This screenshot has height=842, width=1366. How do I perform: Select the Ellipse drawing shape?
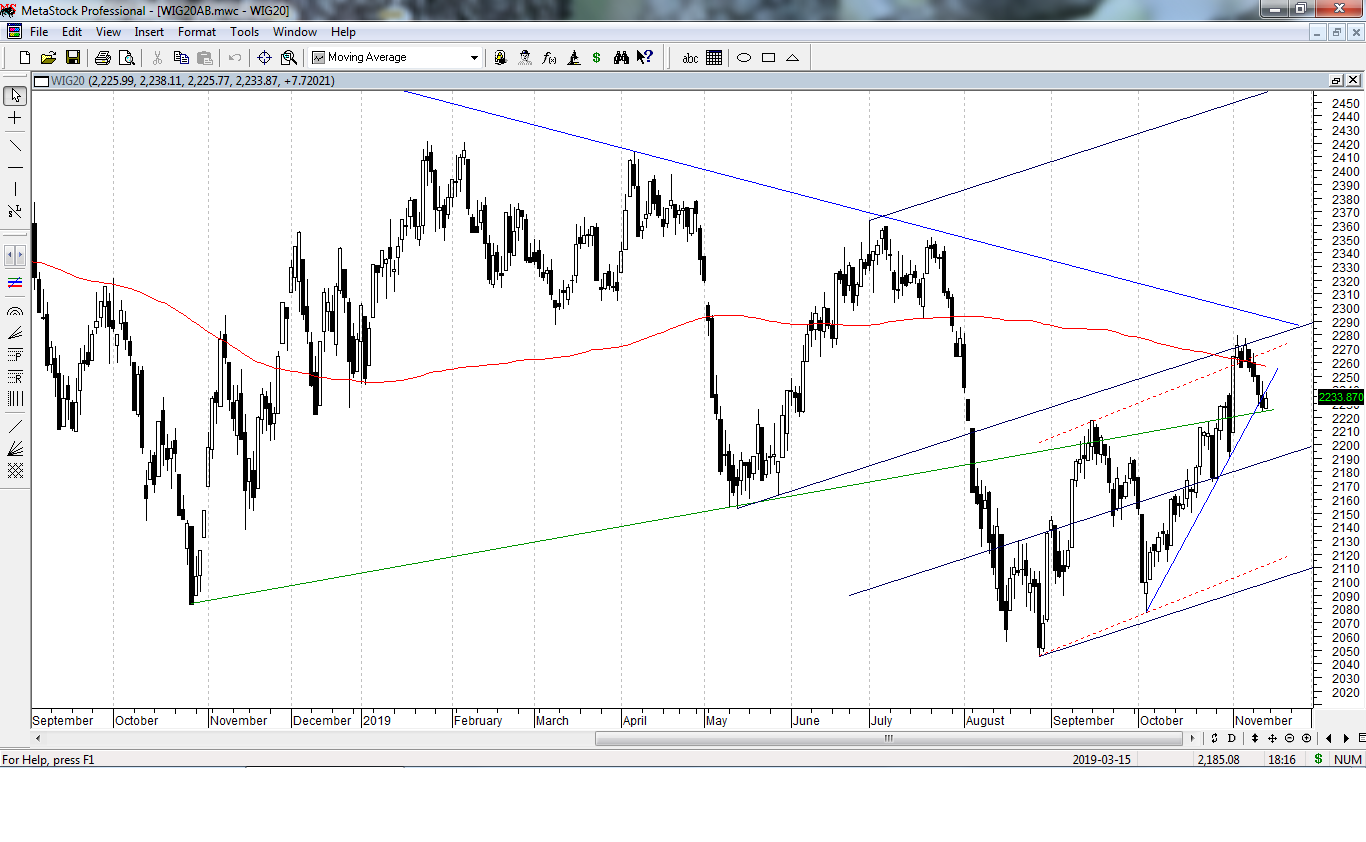[x=744, y=58]
